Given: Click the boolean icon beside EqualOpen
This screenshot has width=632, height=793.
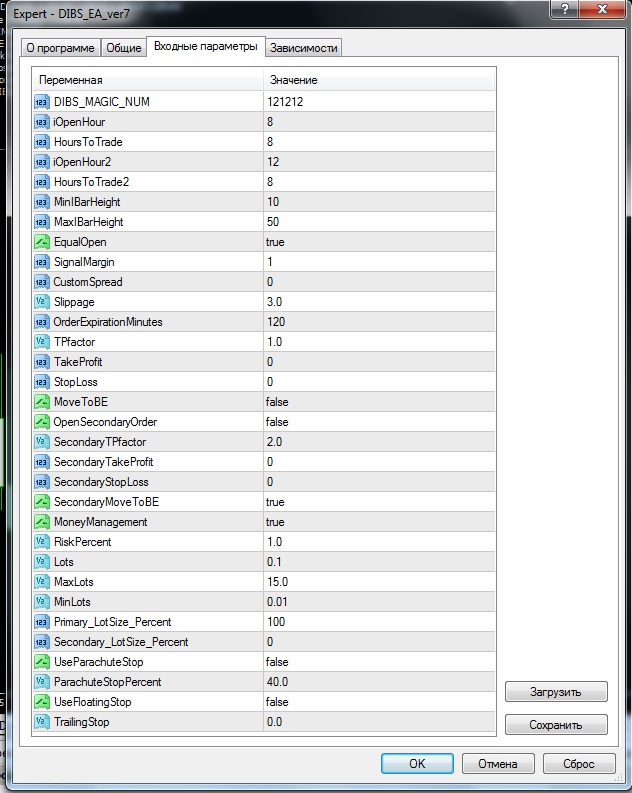Looking at the screenshot, I should (x=42, y=242).
